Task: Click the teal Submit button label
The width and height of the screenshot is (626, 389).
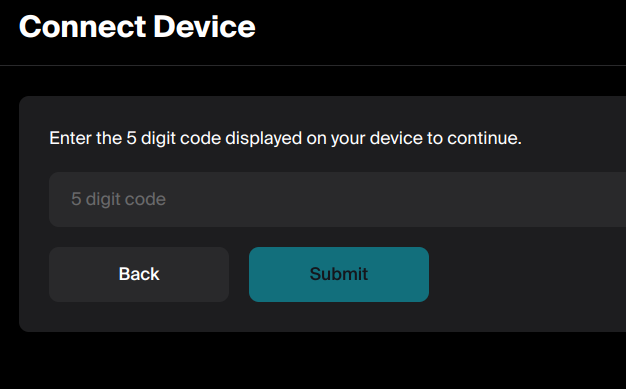Action: [339, 274]
